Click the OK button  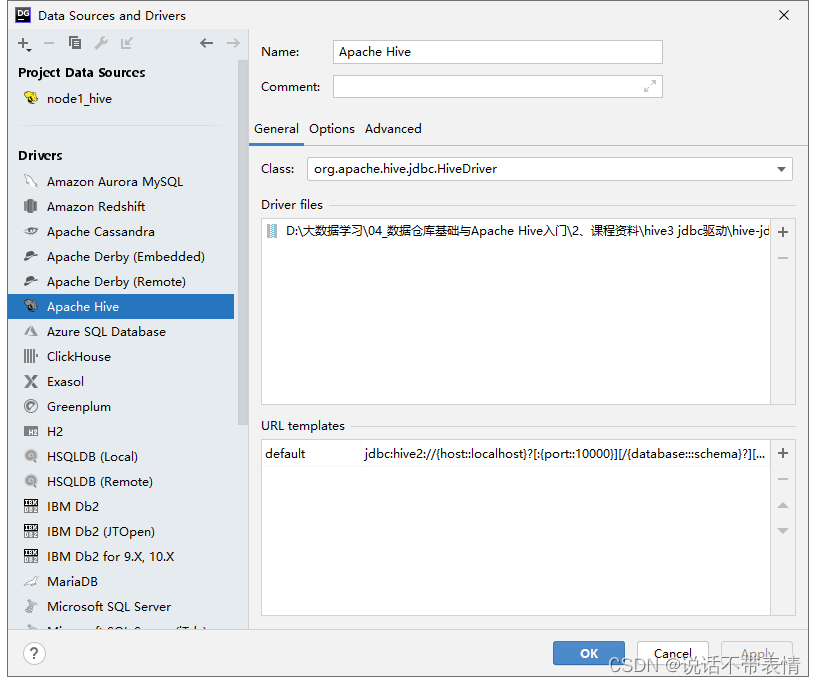(x=588, y=653)
